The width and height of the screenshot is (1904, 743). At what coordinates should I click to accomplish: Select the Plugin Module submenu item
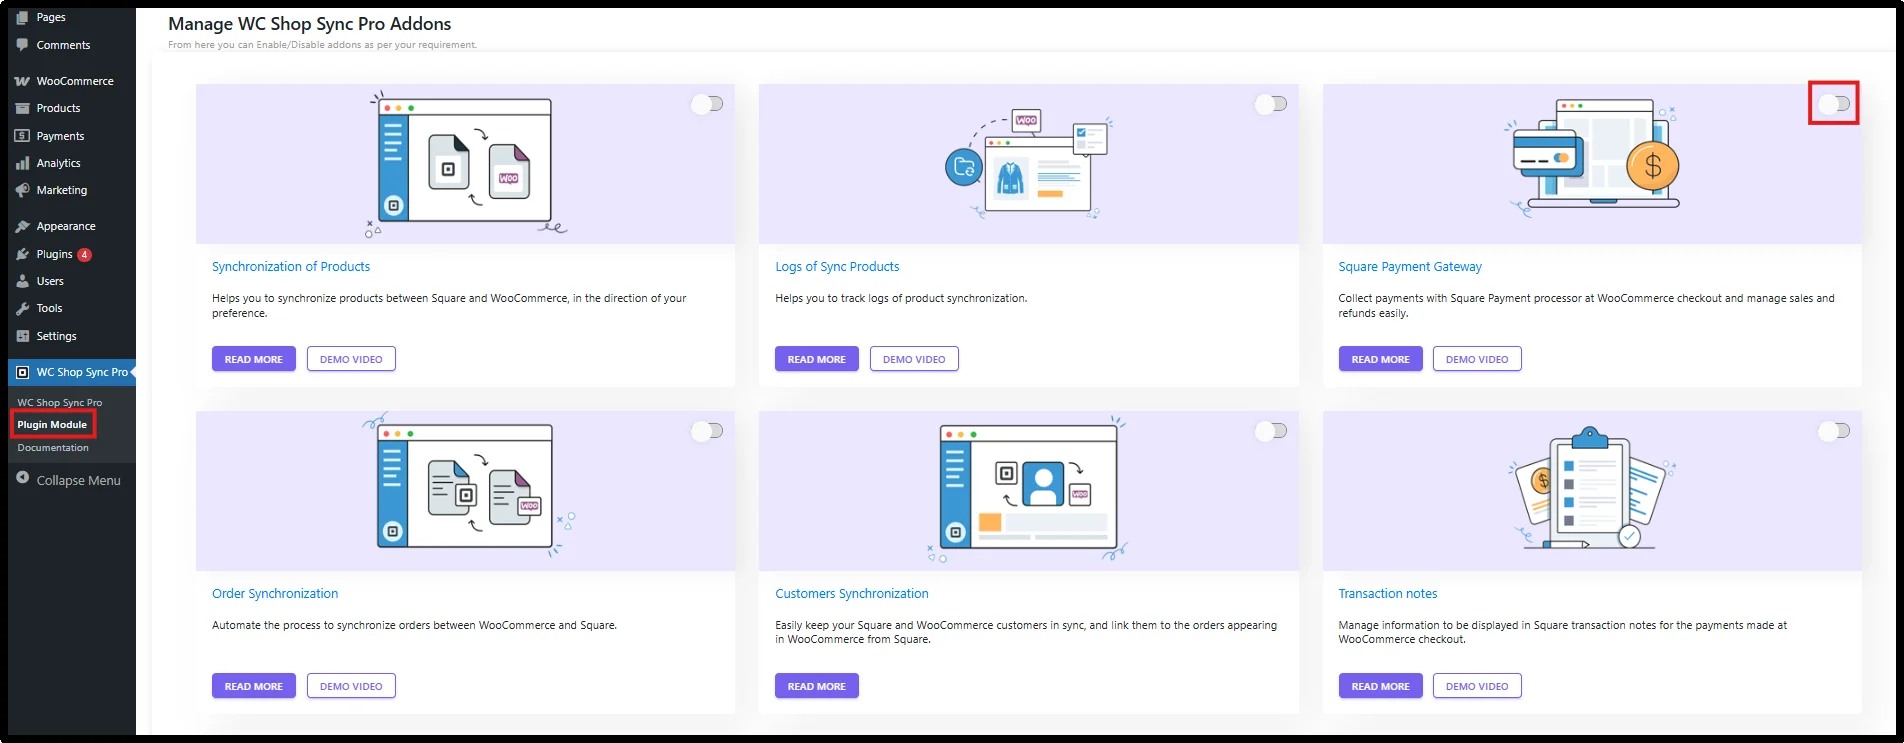coord(52,425)
